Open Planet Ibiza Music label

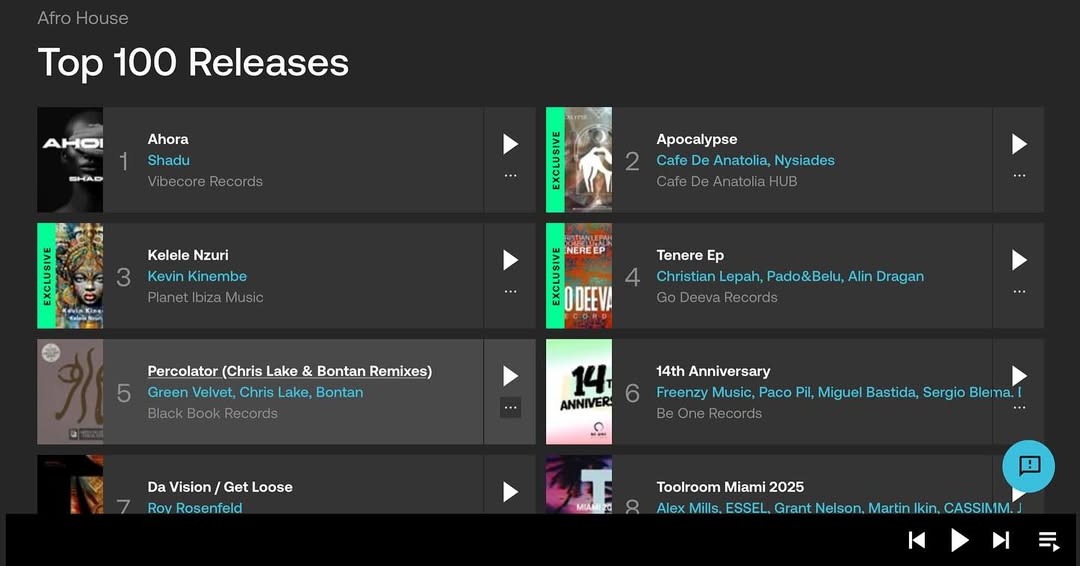point(205,297)
